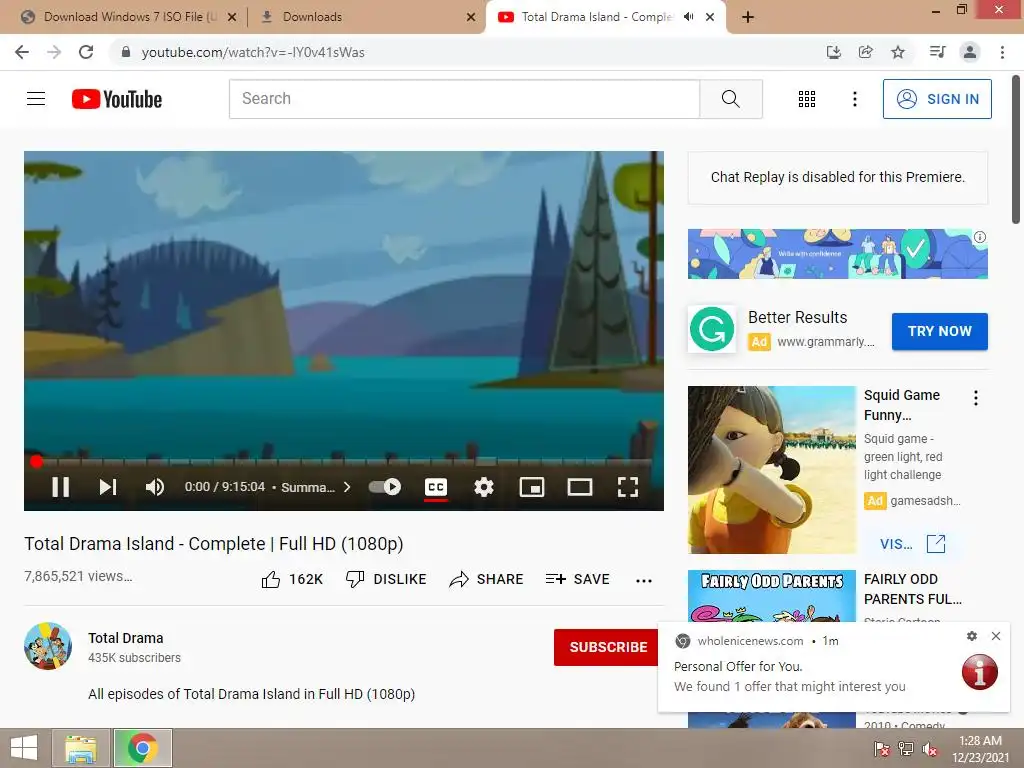This screenshot has width=1024, height=768.
Task: Switch to Download Windows 7 ISO tab
Action: 129,17
